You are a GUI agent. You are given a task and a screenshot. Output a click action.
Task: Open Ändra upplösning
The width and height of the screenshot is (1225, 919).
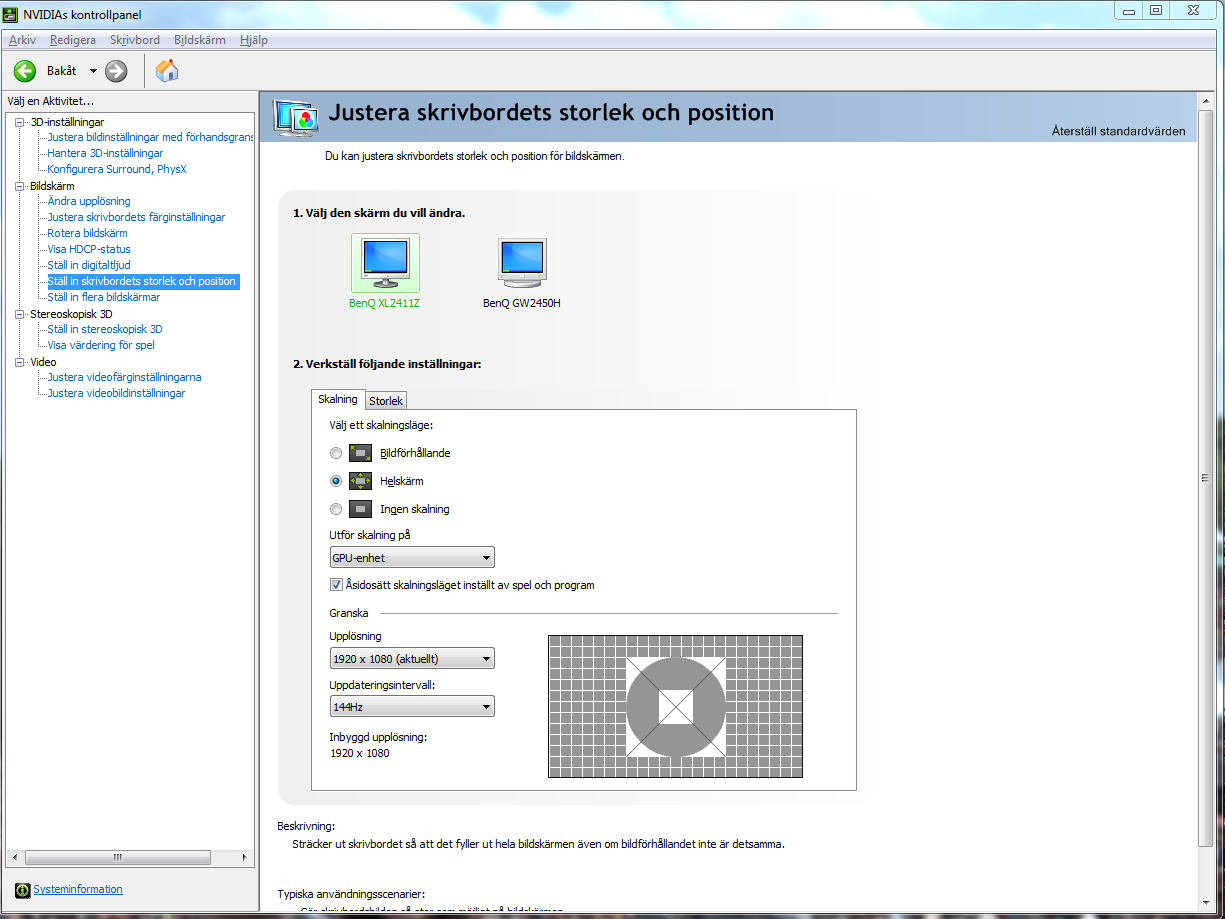[89, 201]
